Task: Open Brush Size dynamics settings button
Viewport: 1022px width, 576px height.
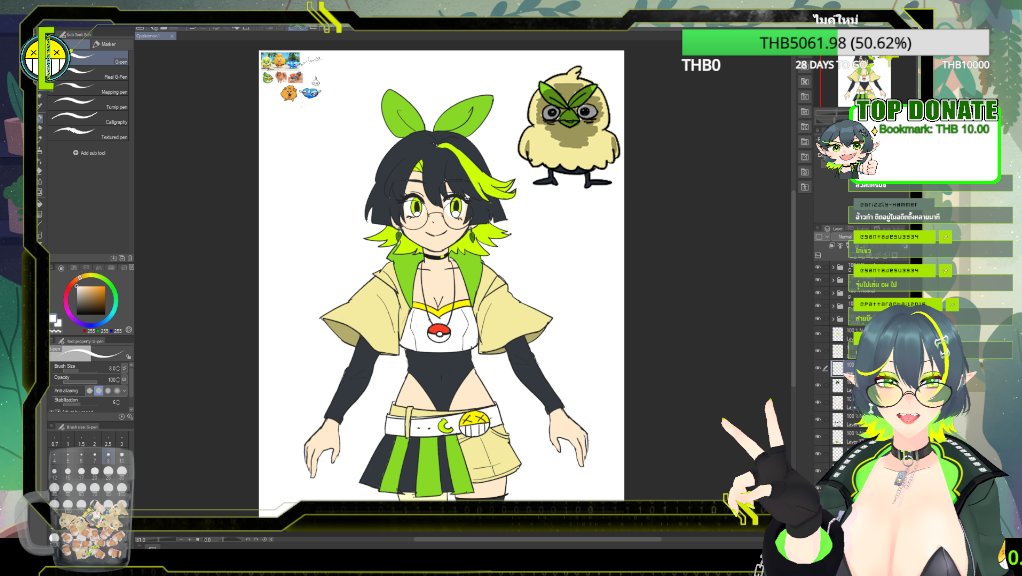Action: pos(124,369)
